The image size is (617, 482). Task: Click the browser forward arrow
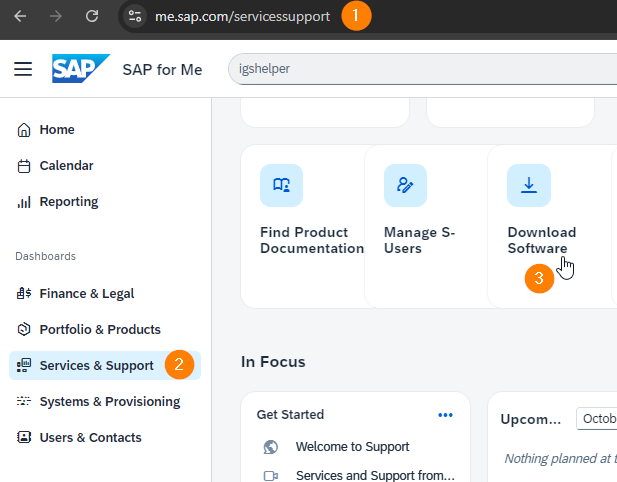pyautogui.click(x=56, y=16)
